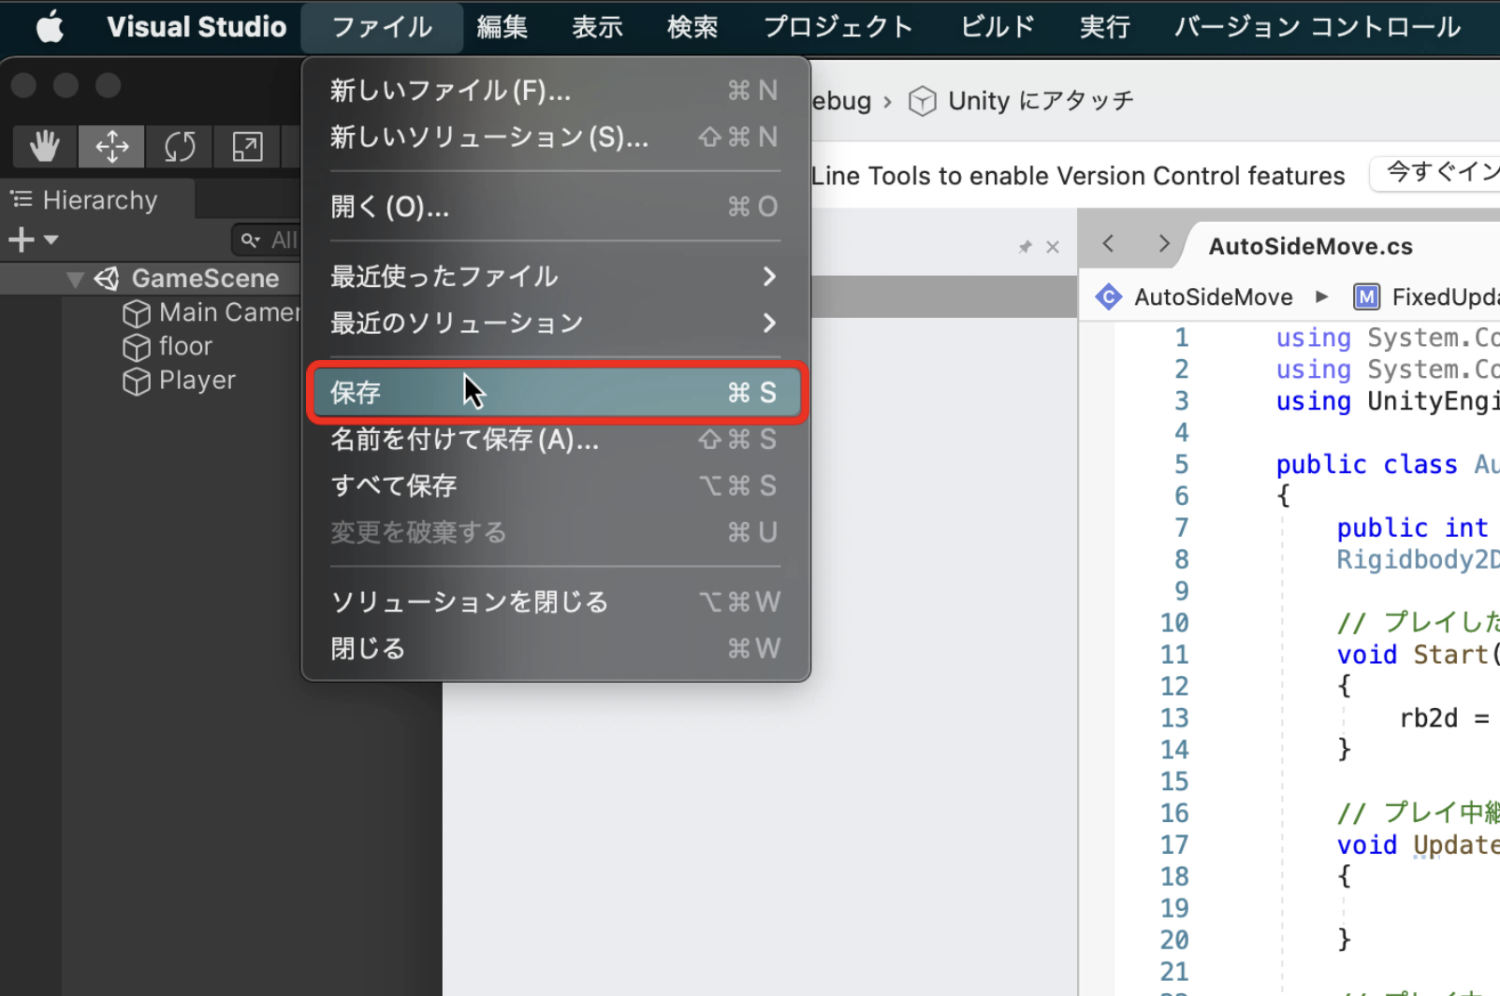
Task: Choose 新しいソリューション(S)... menu item
Action: 556,137
